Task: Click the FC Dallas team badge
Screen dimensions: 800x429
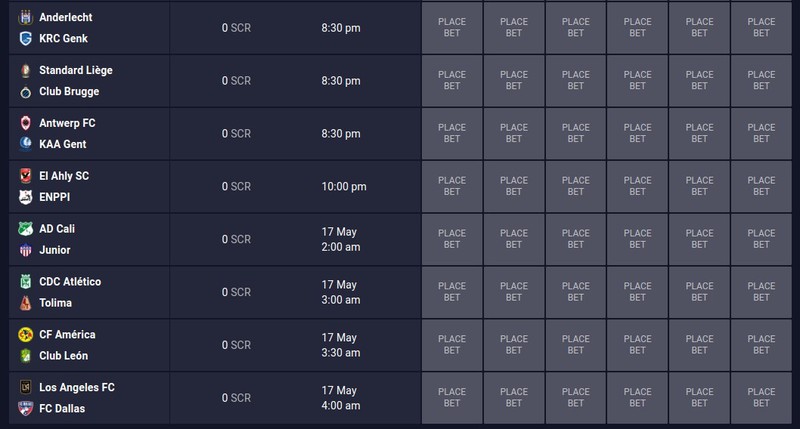Action: coord(26,409)
